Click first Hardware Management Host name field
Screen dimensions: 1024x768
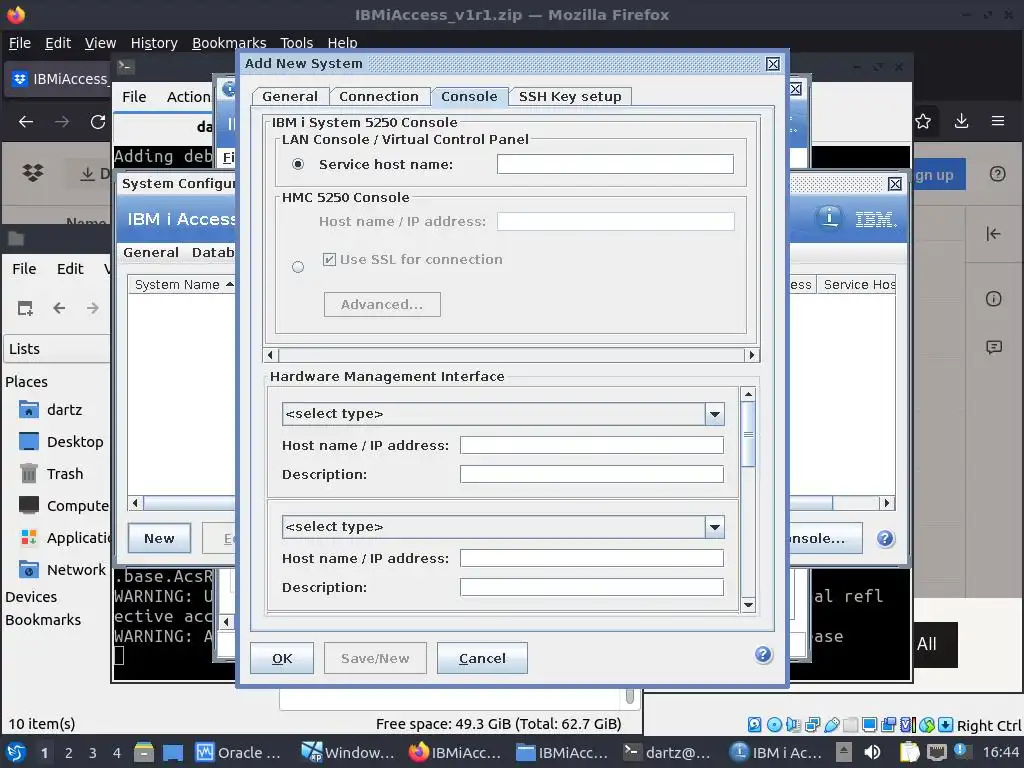[x=592, y=445]
